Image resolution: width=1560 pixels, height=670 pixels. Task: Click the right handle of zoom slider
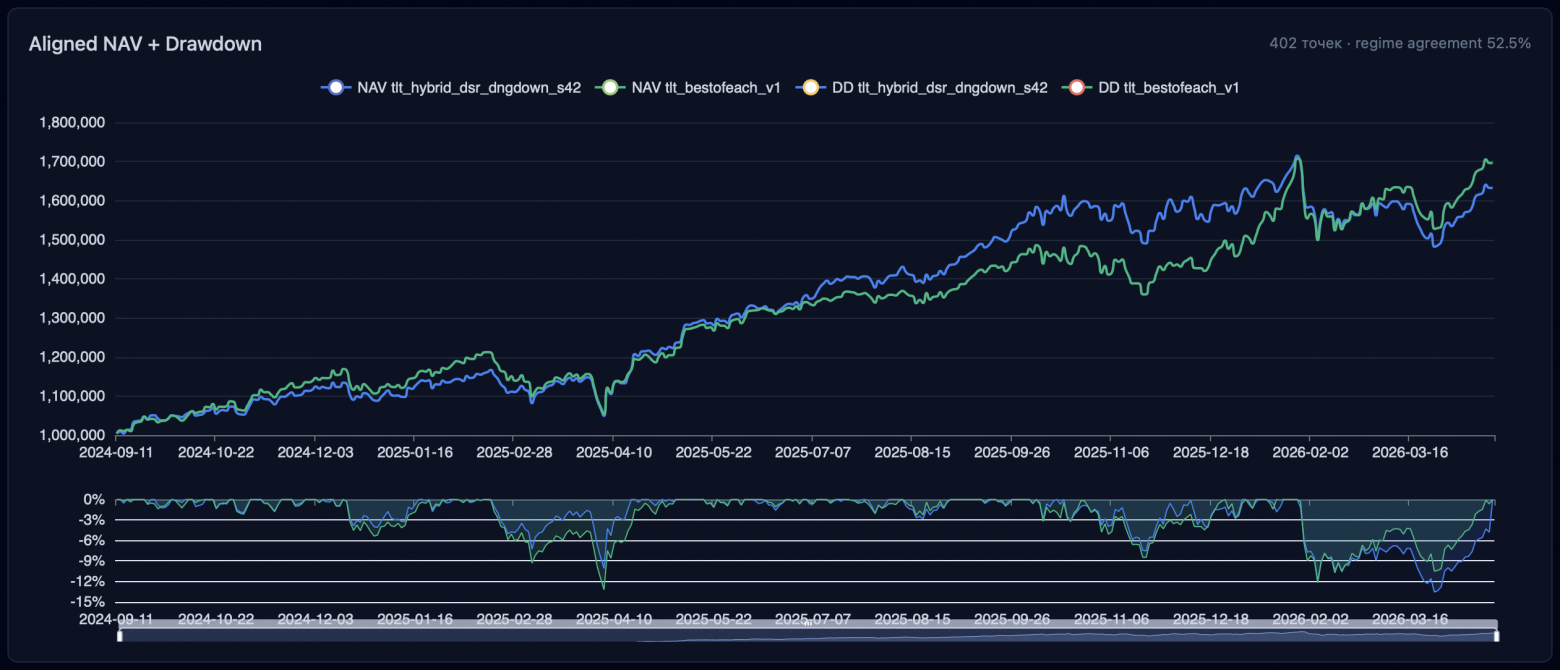coord(1496,636)
